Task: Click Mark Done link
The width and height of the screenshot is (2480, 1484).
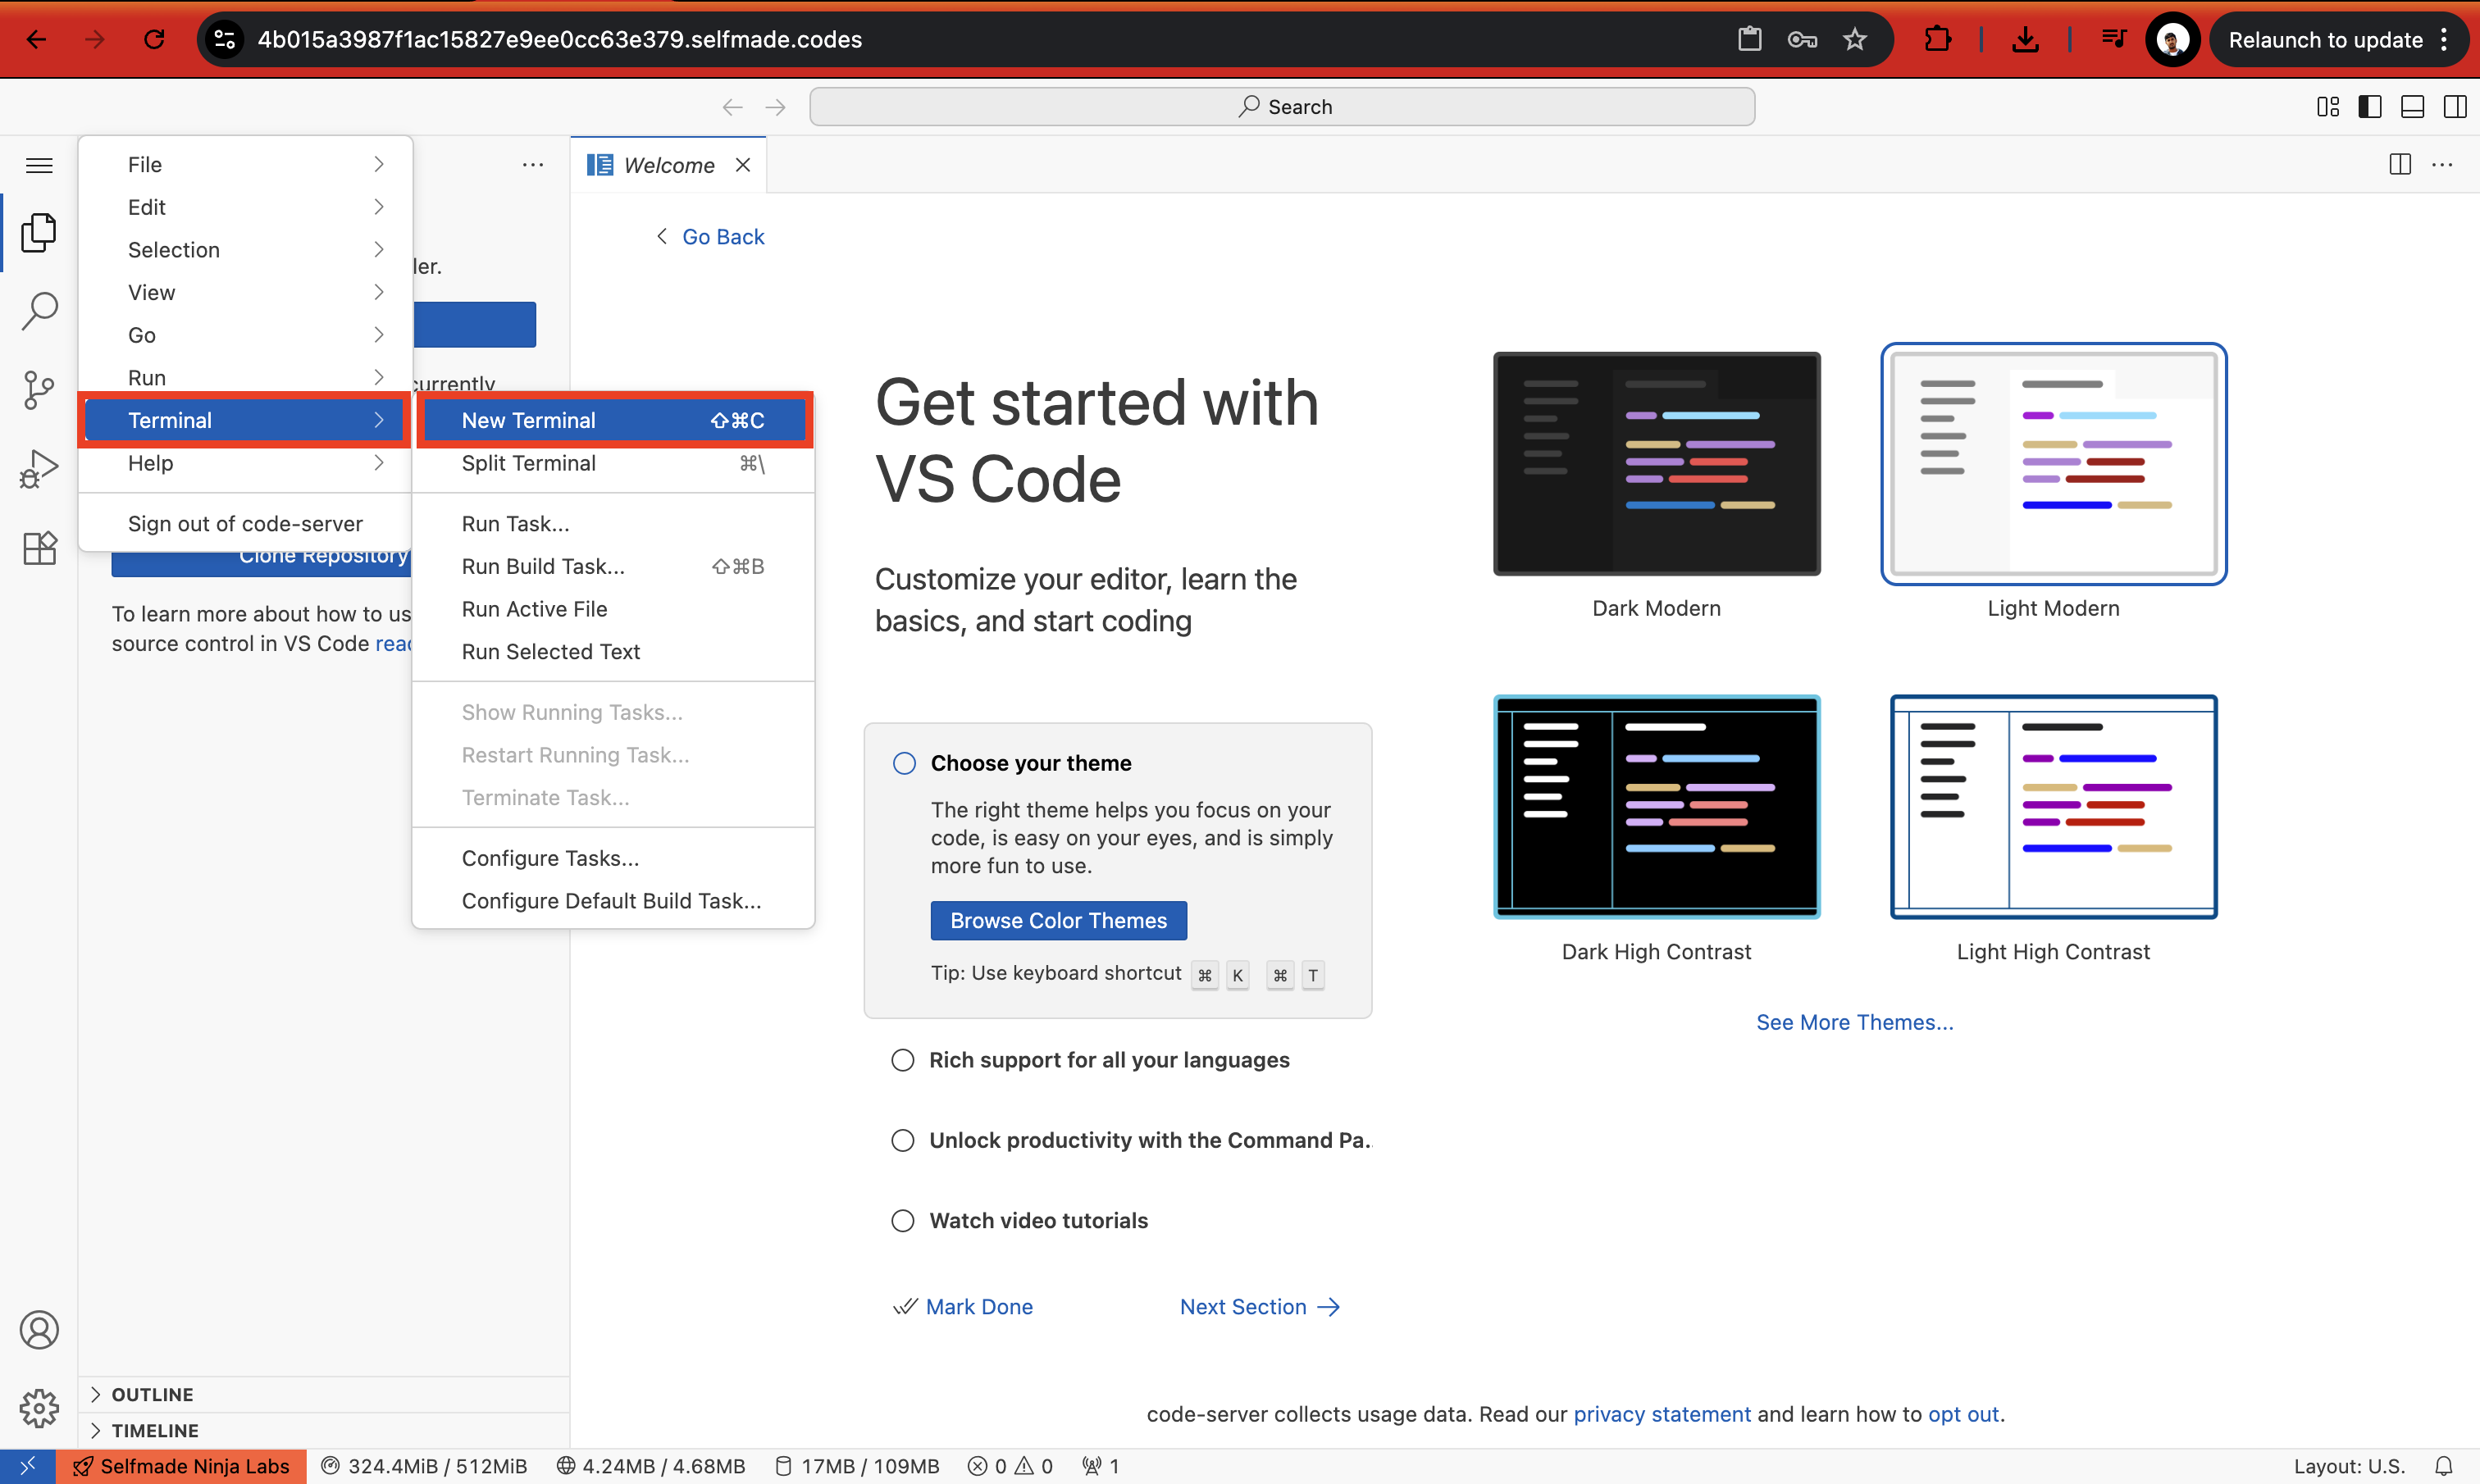Action: click(963, 1306)
